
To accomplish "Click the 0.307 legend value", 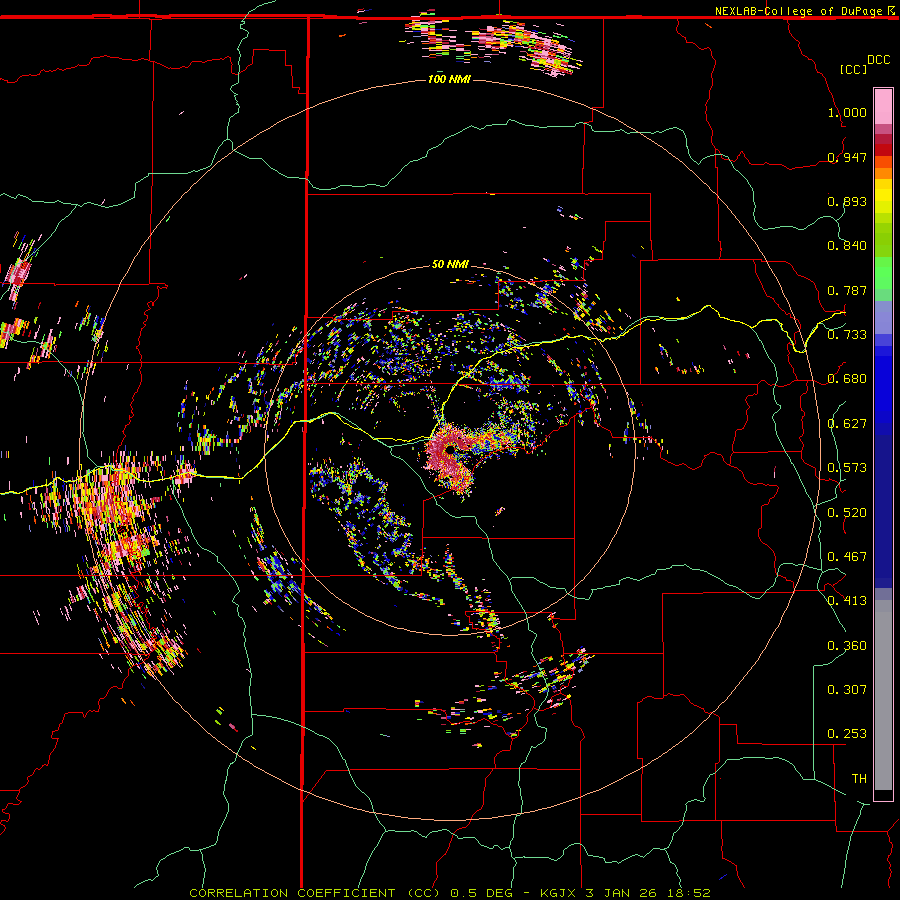I will pos(847,690).
